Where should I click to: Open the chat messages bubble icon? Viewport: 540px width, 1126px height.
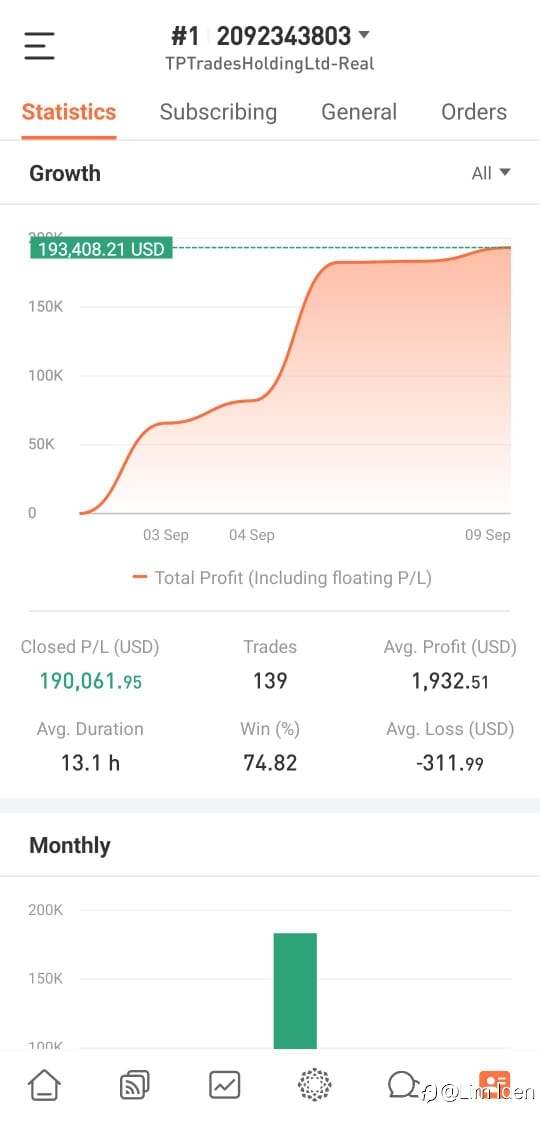pos(404,1084)
